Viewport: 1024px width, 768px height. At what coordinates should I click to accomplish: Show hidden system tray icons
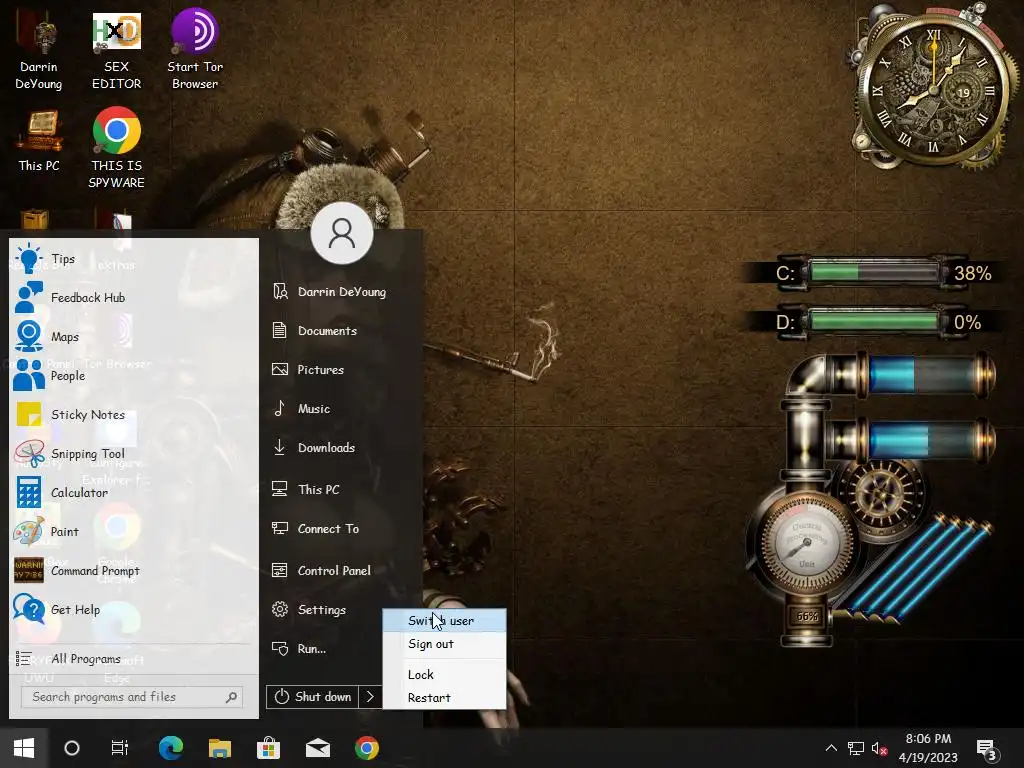(831, 748)
